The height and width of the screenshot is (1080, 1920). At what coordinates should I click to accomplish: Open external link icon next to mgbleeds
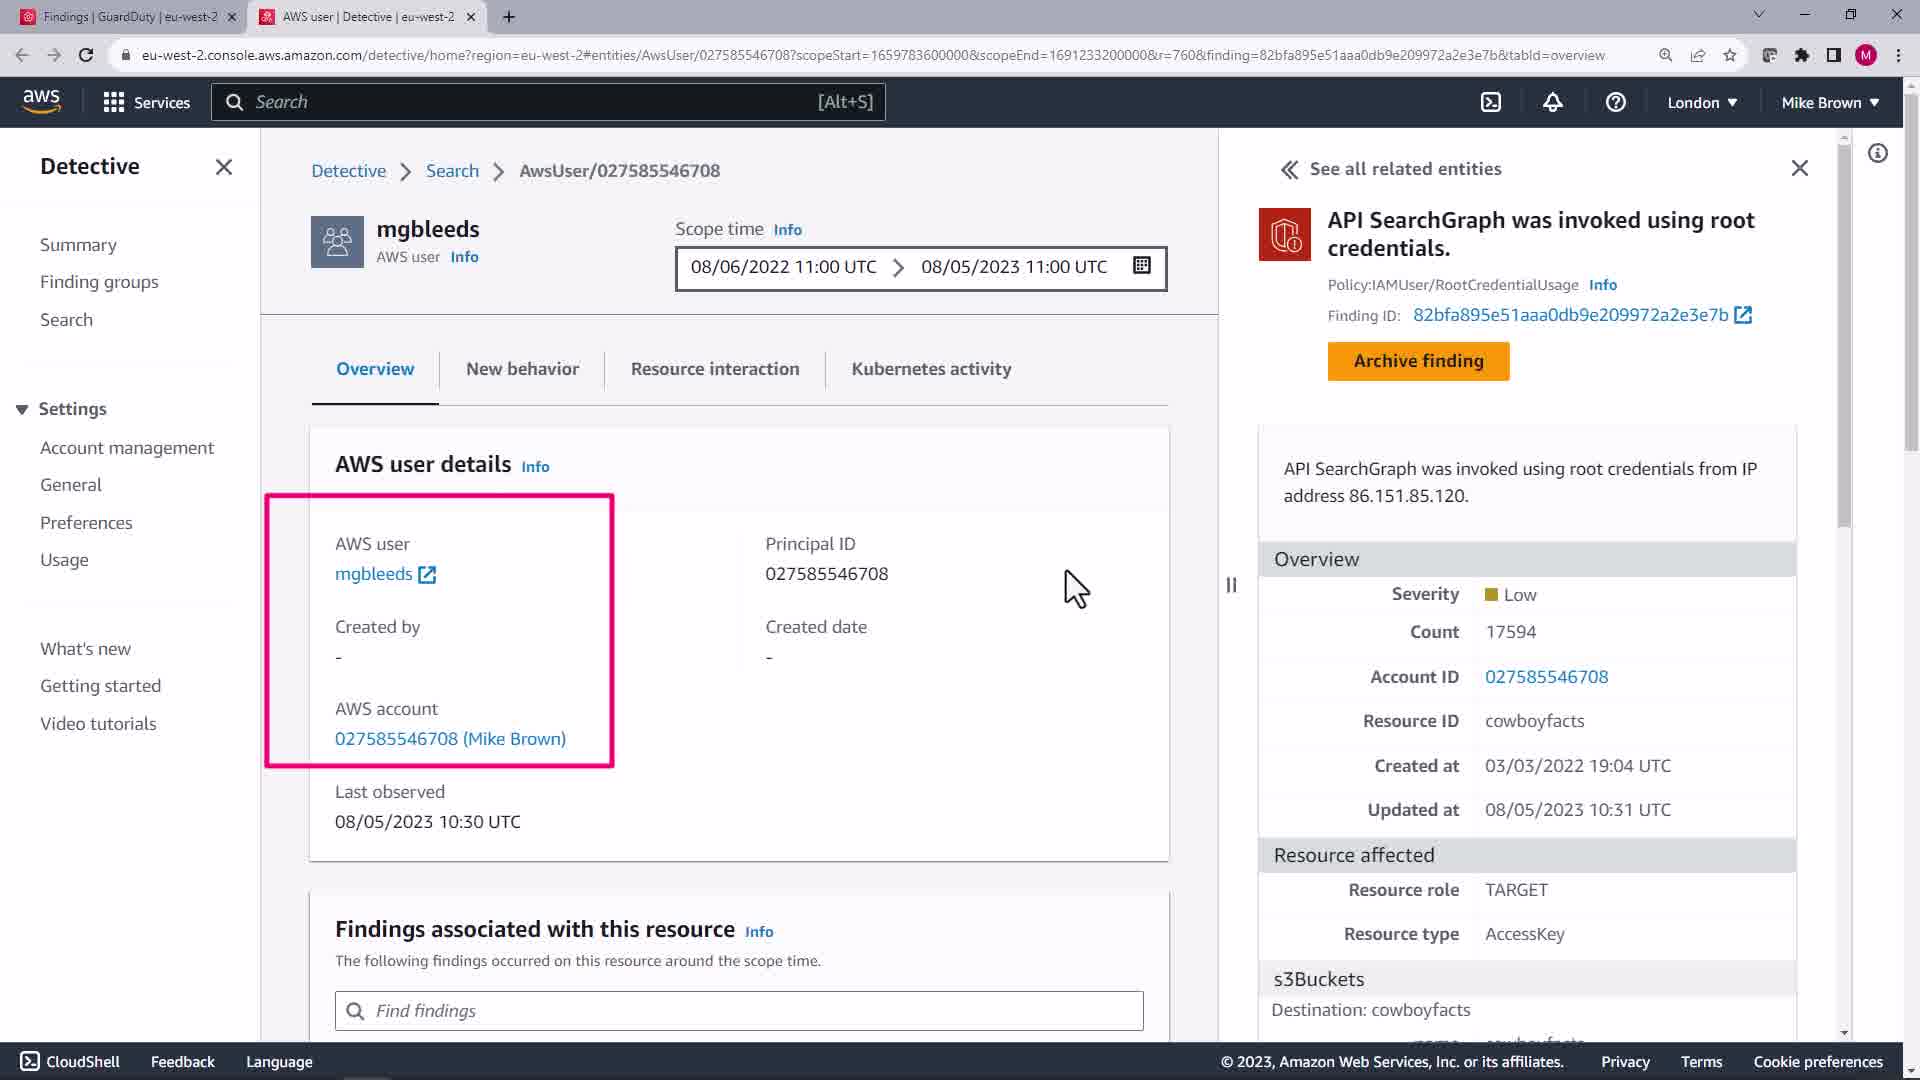[x=427, y=574]
